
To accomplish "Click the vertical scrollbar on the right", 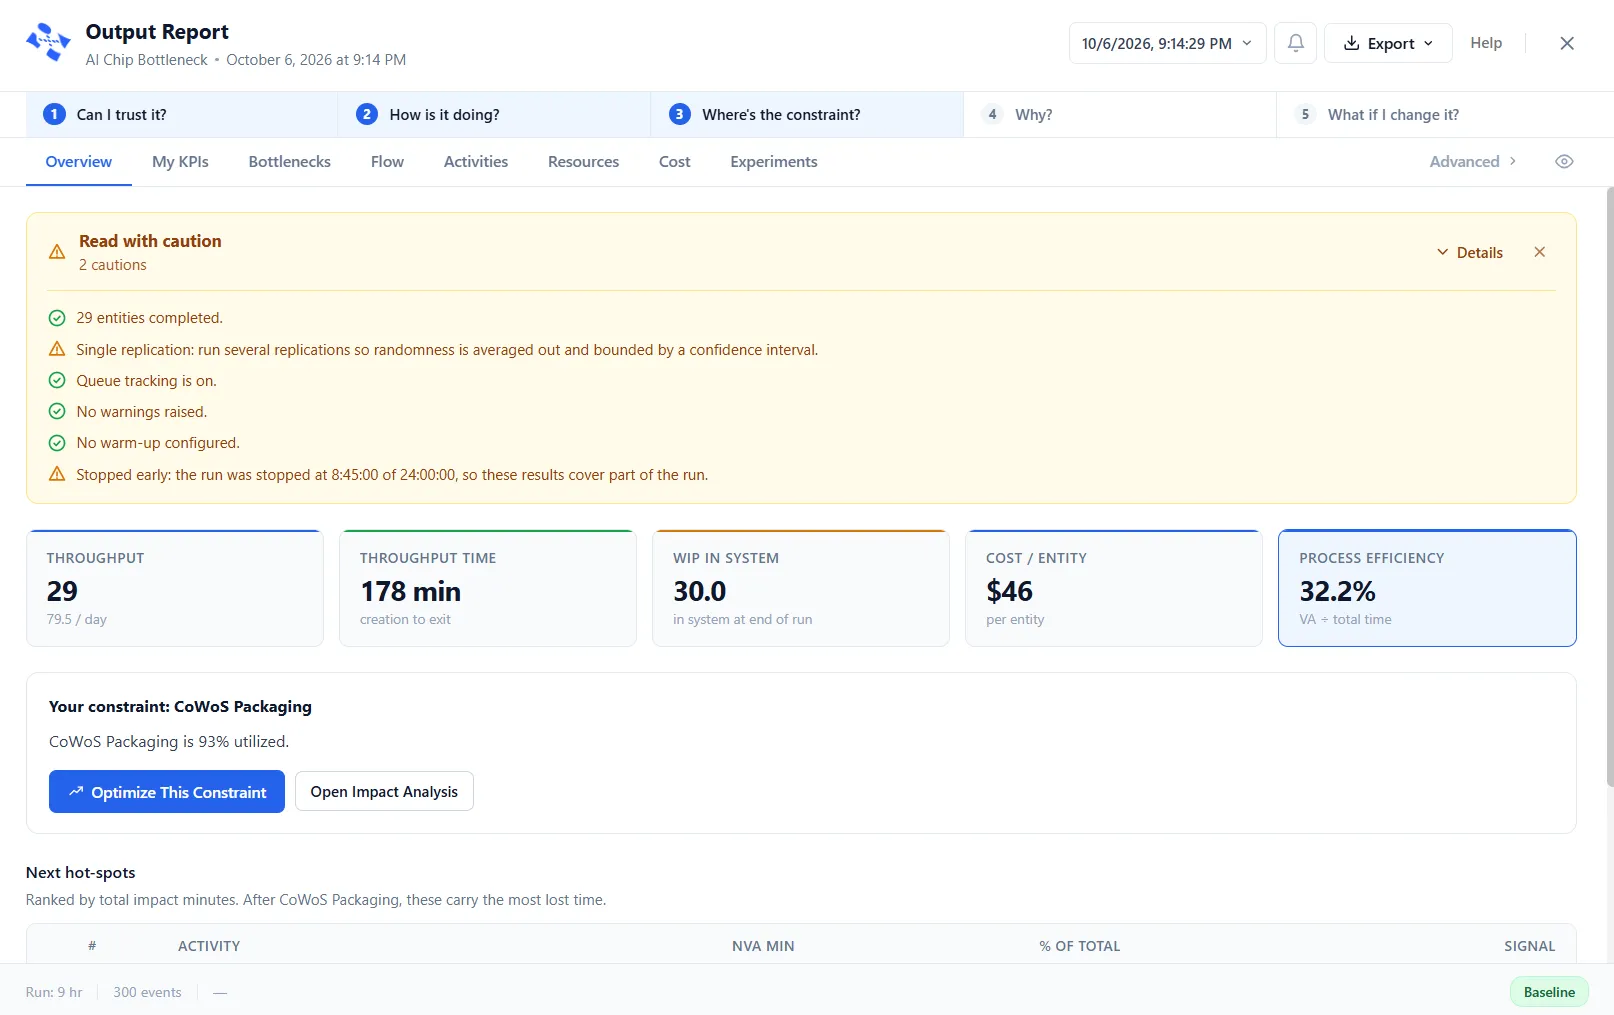I will [x=1609, y=487].
